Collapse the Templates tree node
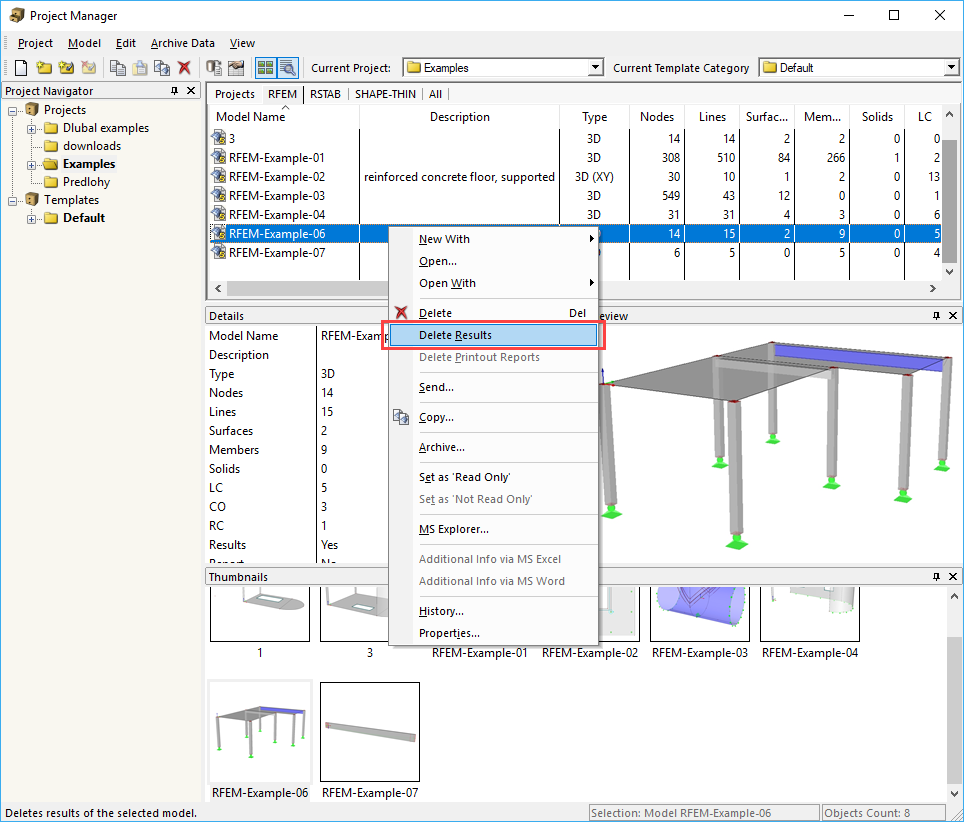964x822 pixels. pyautogui.click(x=12, y=201)
